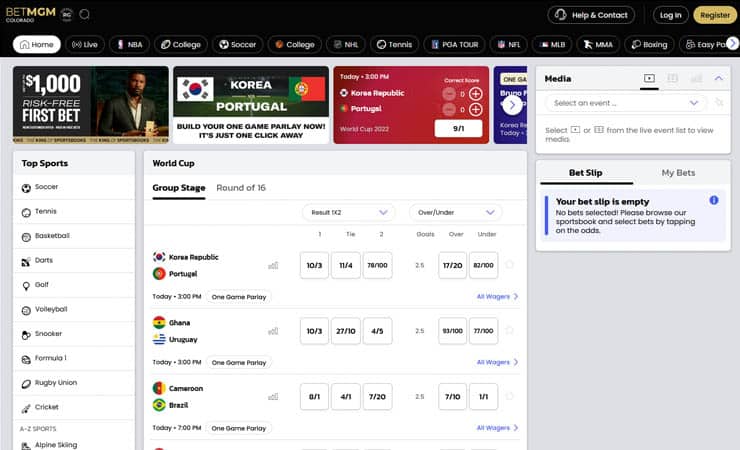The height and width of the screenshot is (450, 740).
Task: Open All Wagers for Korea Republic match
Action: click(x=497, y=296)
